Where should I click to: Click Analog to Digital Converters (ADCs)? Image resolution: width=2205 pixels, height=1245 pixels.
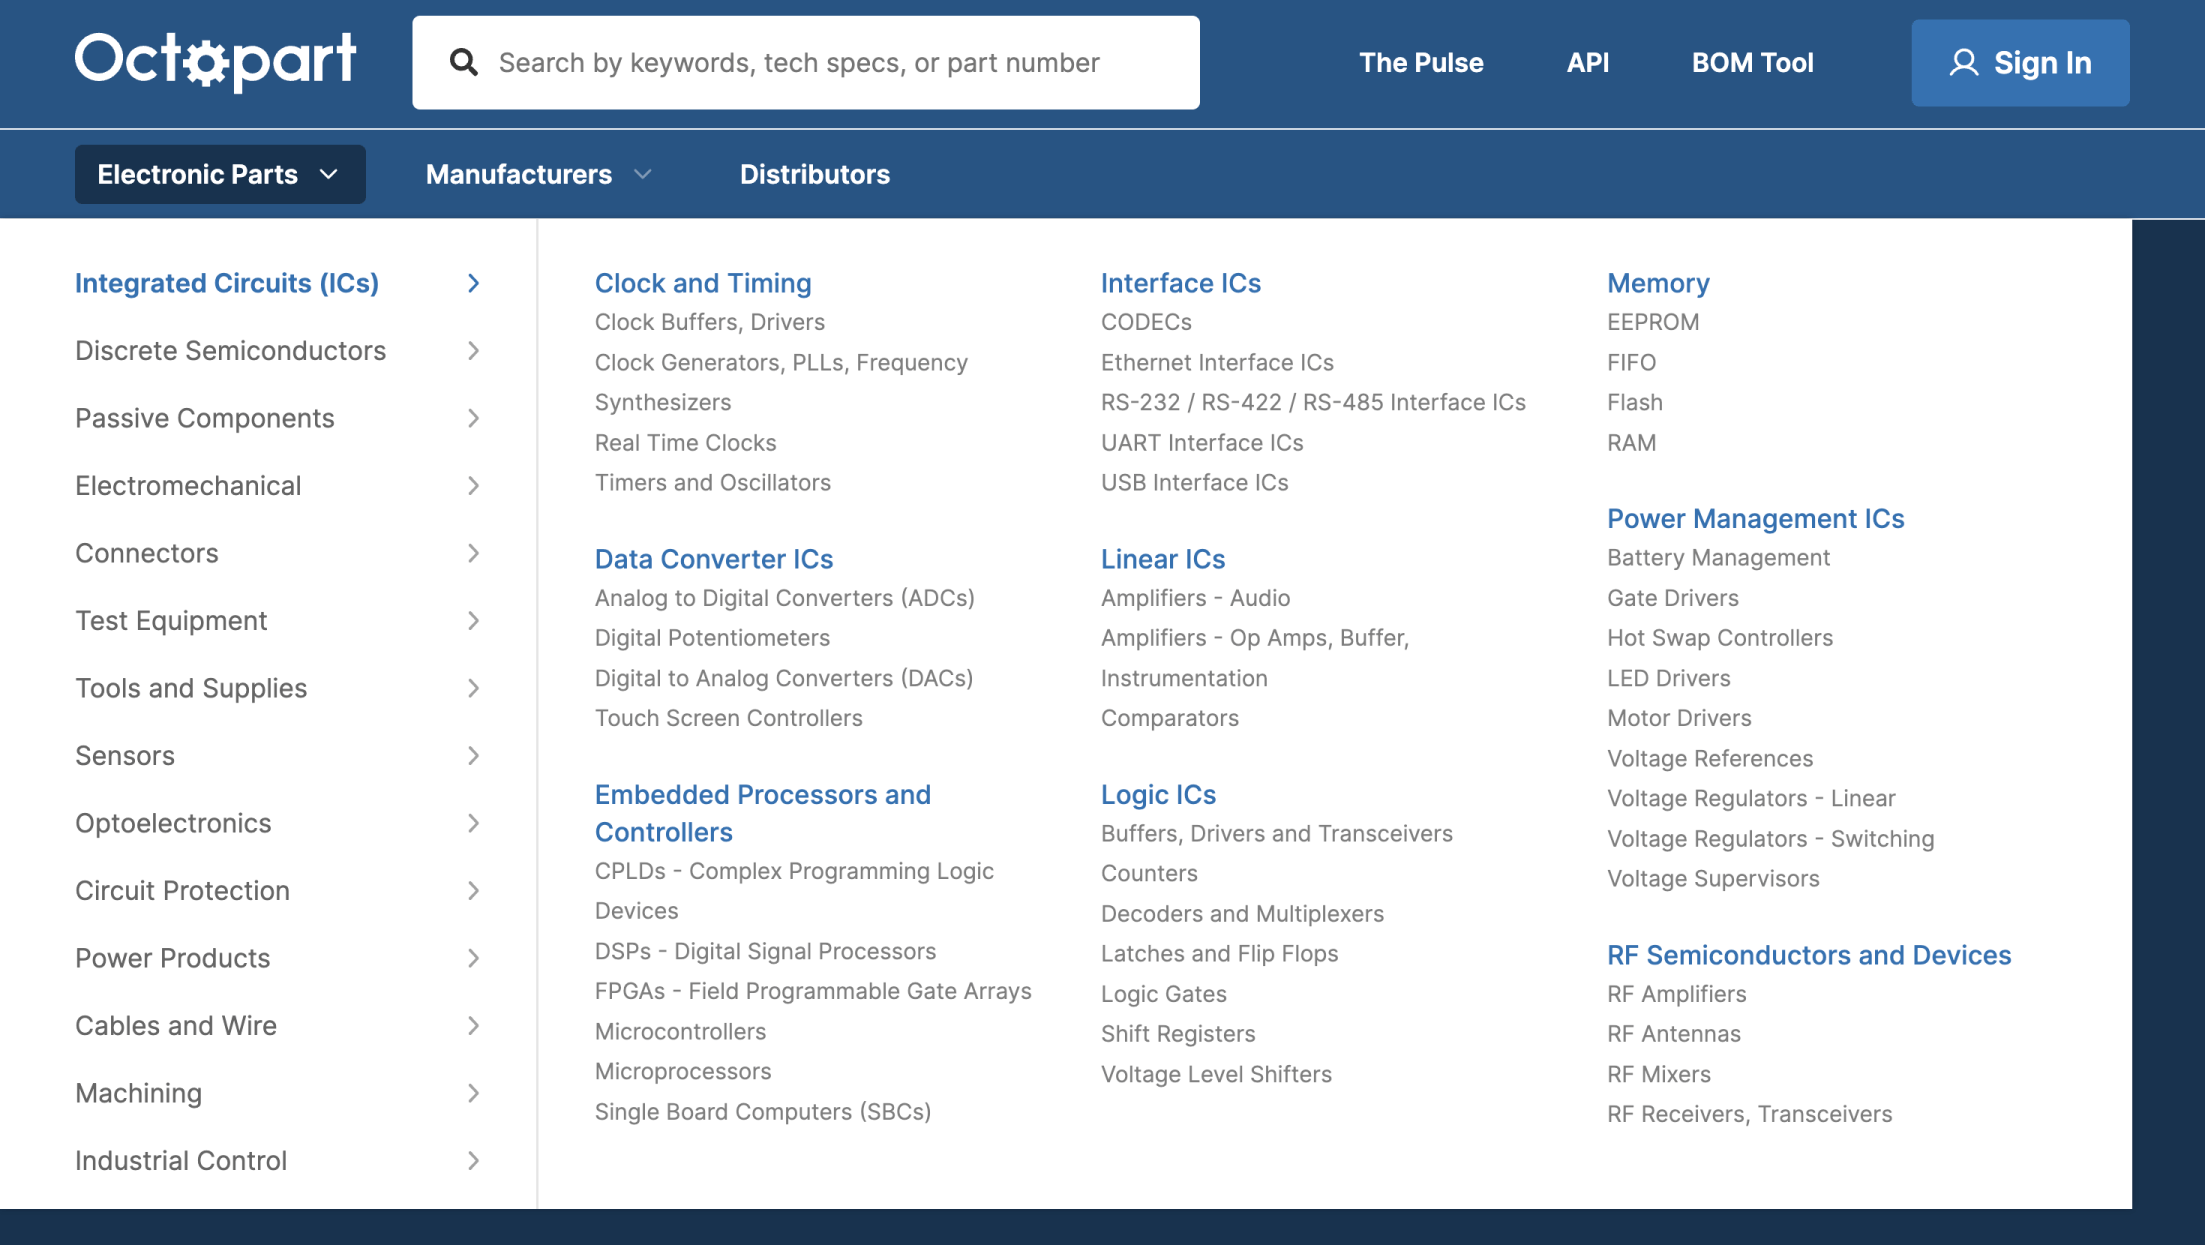(785, 598)
